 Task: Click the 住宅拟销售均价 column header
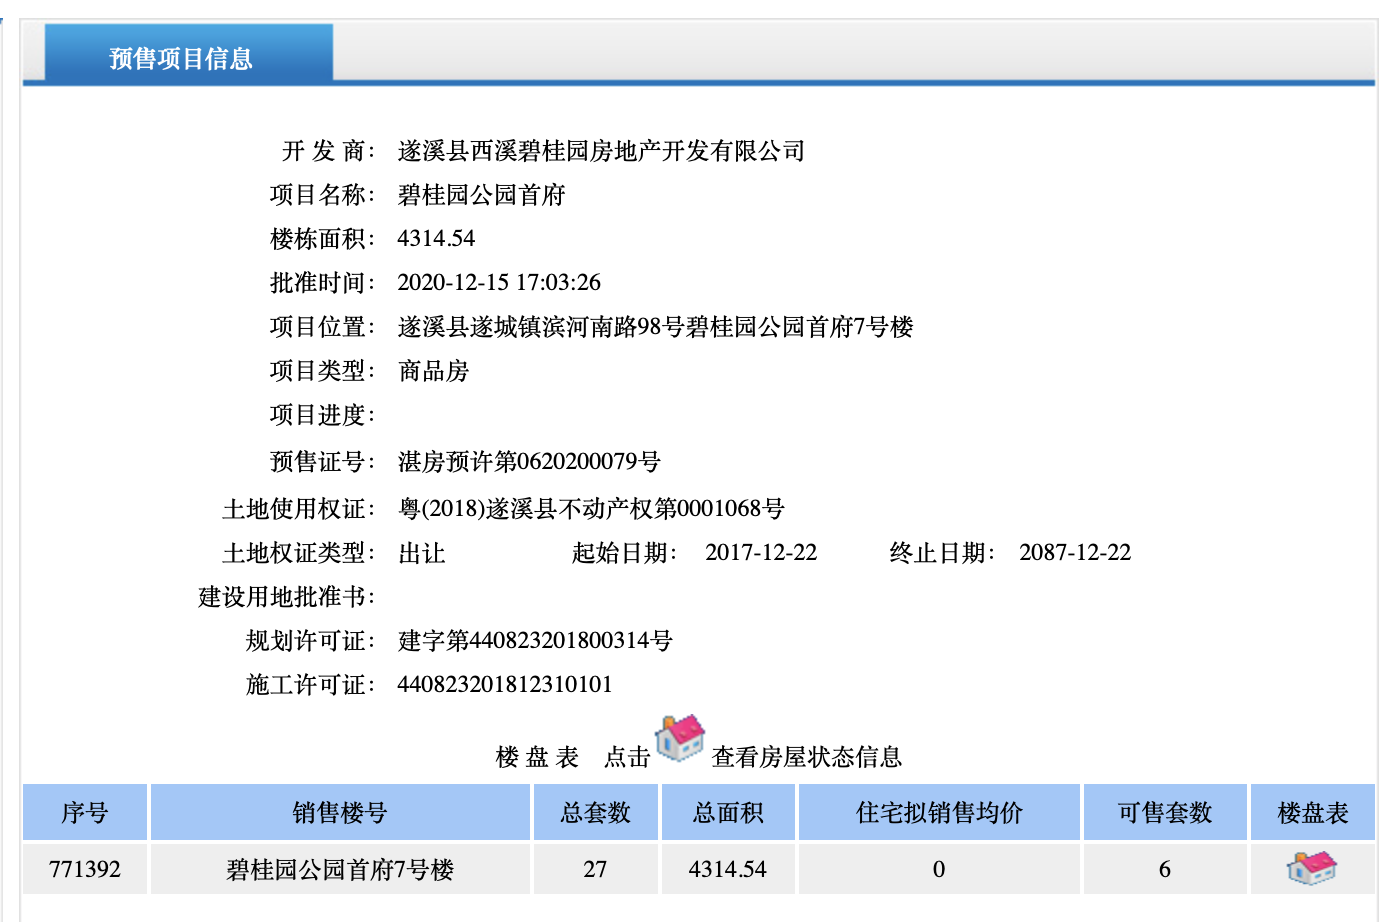(x=939, y=812)
